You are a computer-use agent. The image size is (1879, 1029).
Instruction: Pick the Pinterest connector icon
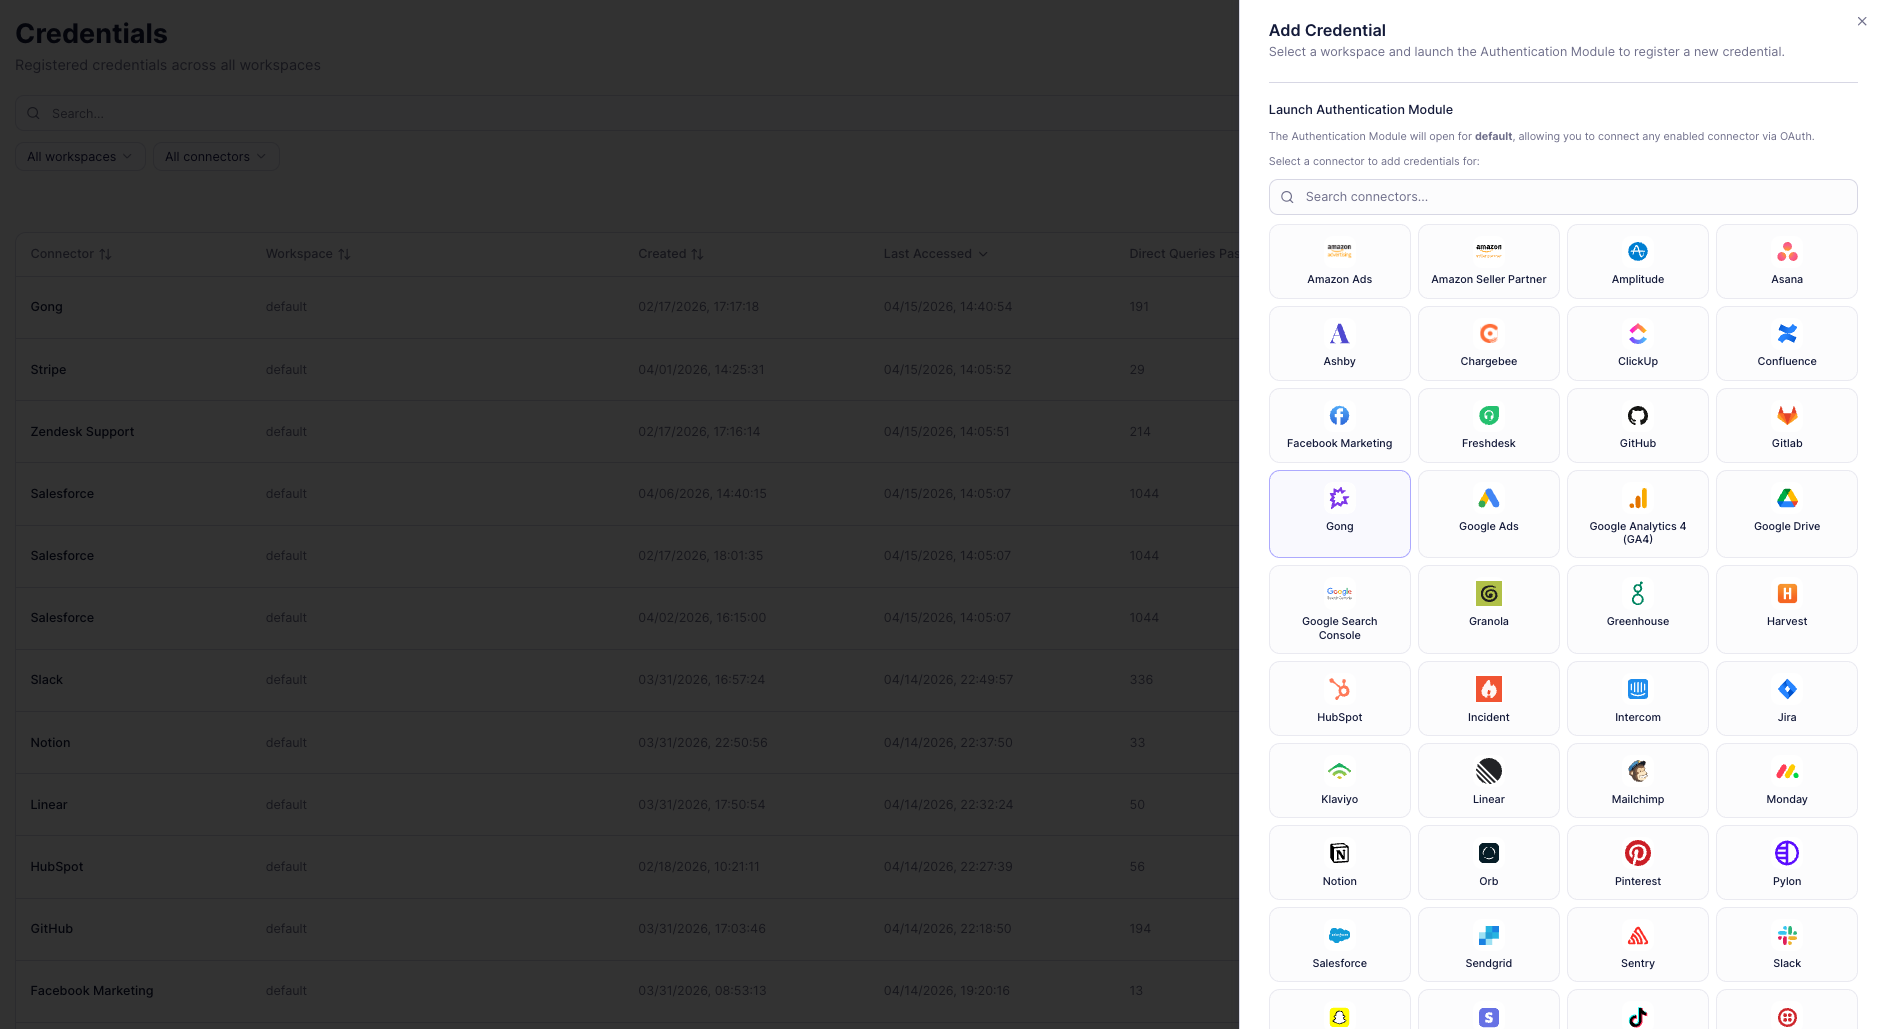[x=1637, y=853]
